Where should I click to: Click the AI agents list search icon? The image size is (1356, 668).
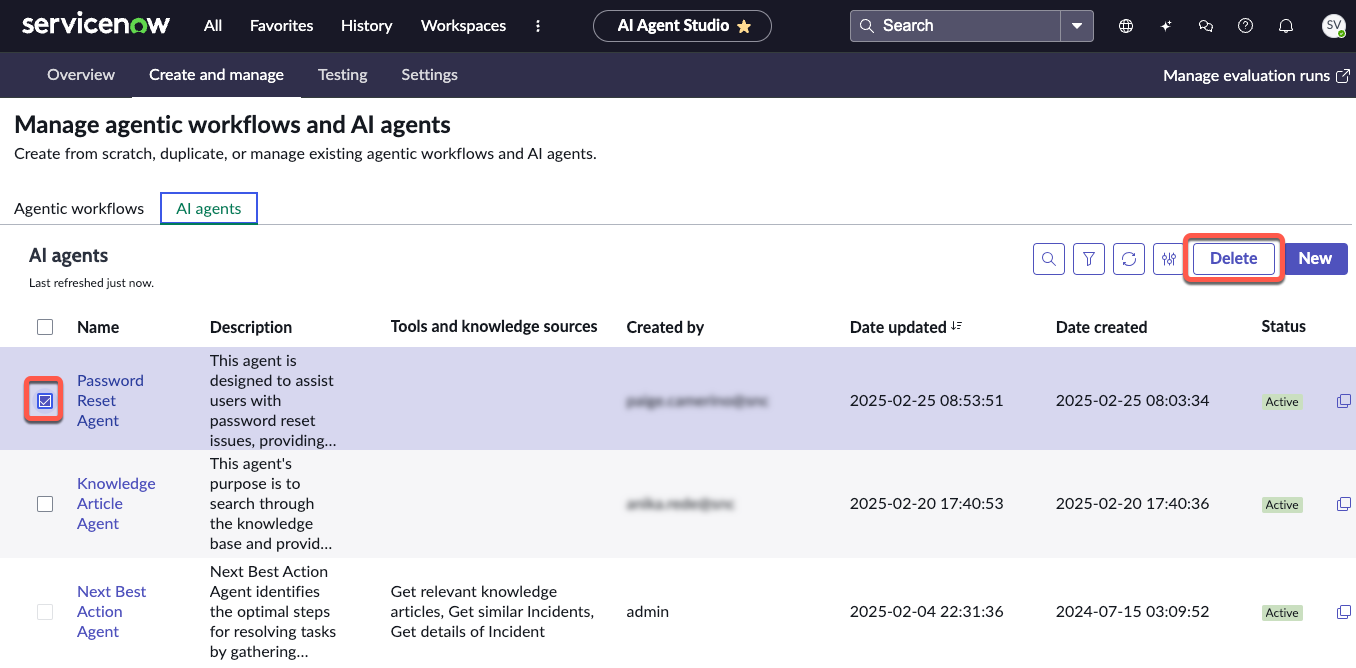coord(1049,259)
